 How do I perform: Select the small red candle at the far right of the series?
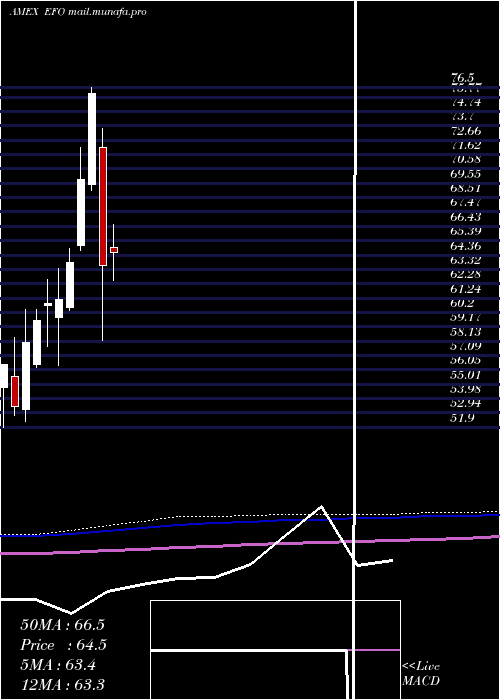(114, 250)
